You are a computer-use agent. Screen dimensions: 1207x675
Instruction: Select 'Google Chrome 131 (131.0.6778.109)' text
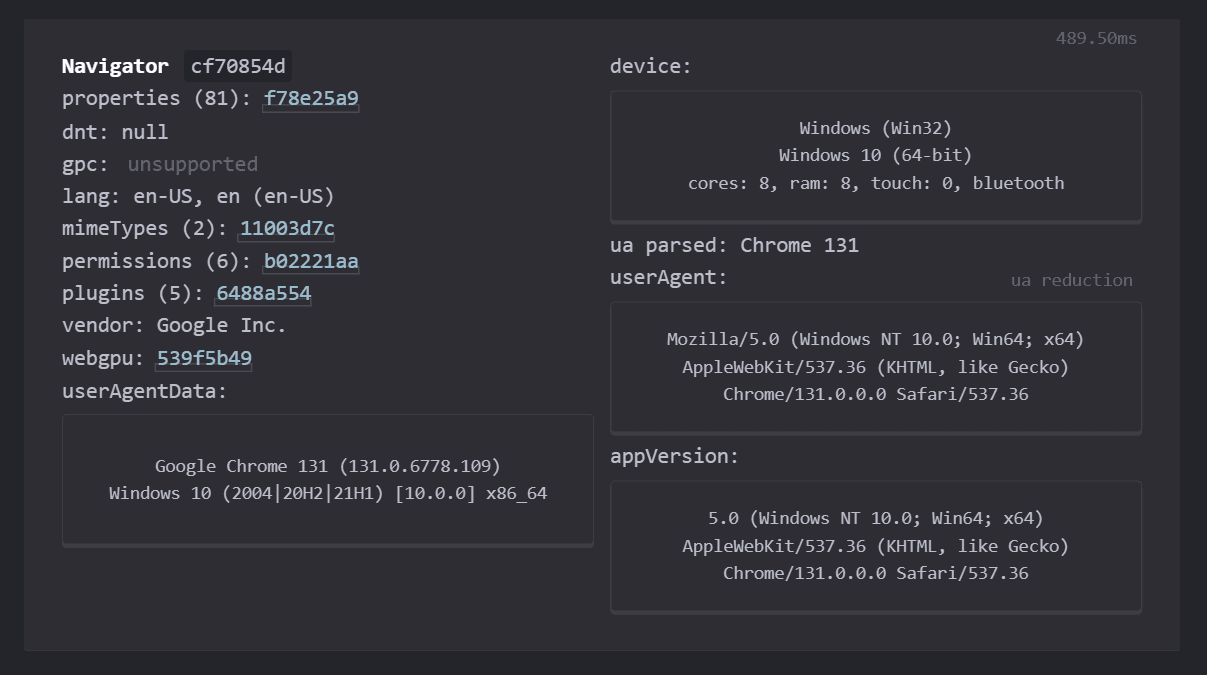328,466
